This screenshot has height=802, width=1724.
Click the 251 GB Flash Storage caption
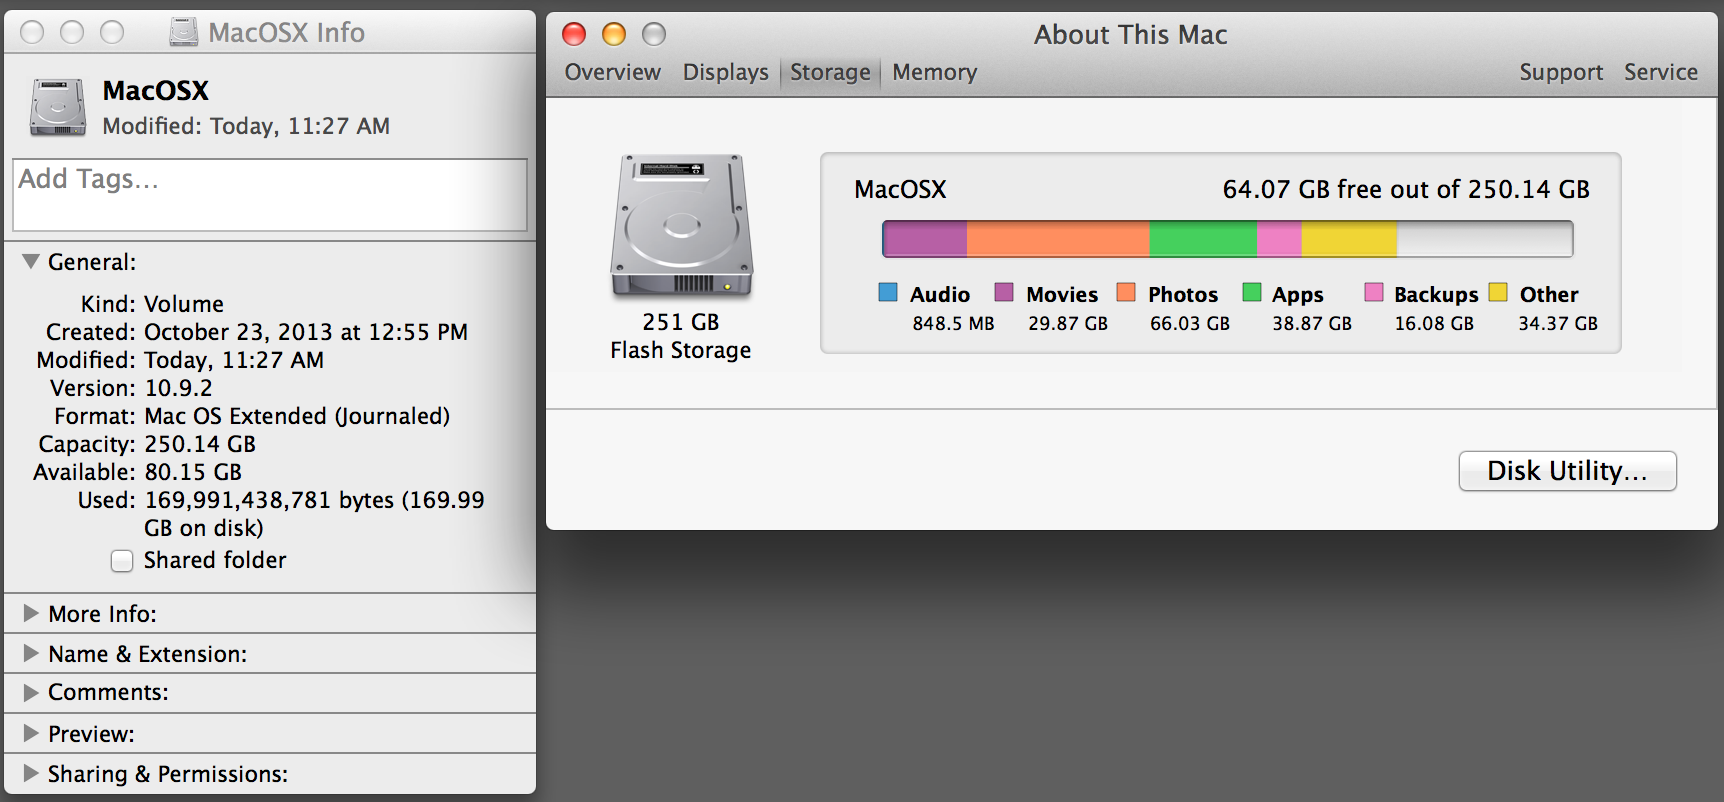click(681, 336)
